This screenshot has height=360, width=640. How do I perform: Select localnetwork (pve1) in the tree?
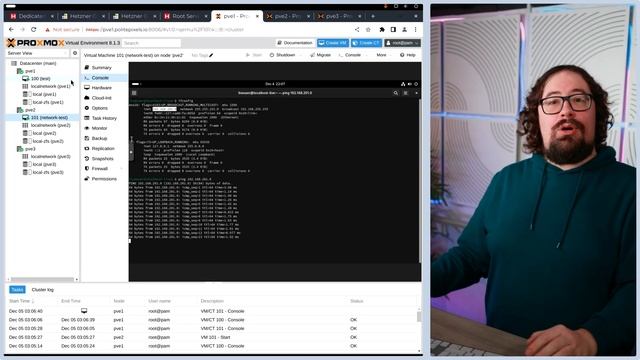pos(50,86)
